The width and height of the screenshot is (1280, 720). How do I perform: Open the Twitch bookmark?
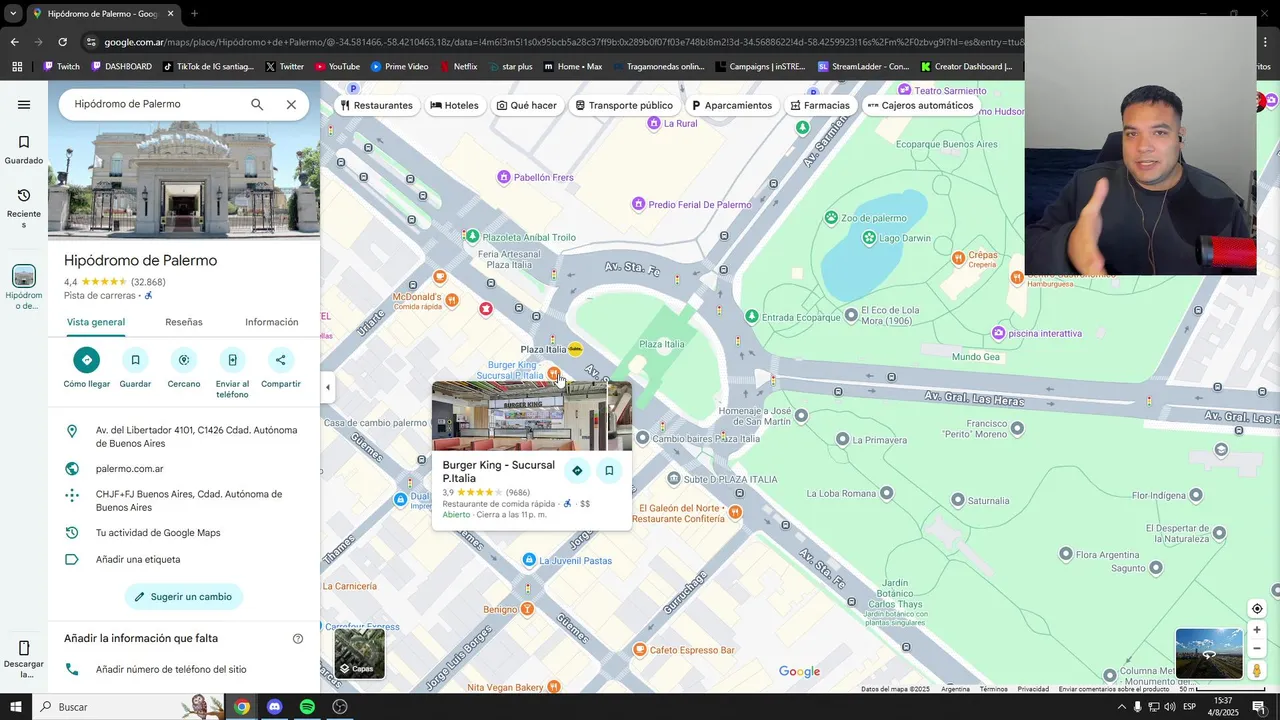[61, 67]
